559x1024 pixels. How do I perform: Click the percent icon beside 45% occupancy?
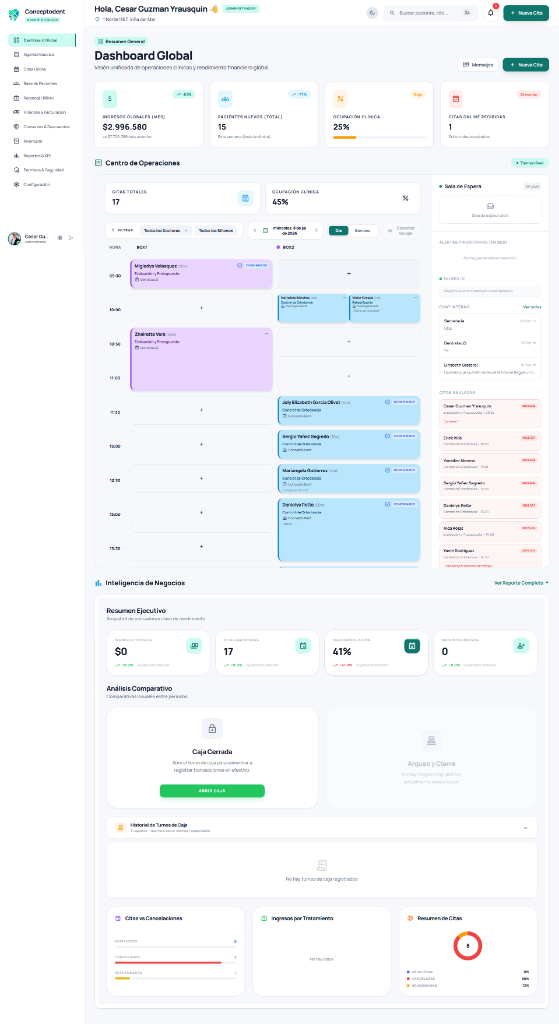[406, 198]
